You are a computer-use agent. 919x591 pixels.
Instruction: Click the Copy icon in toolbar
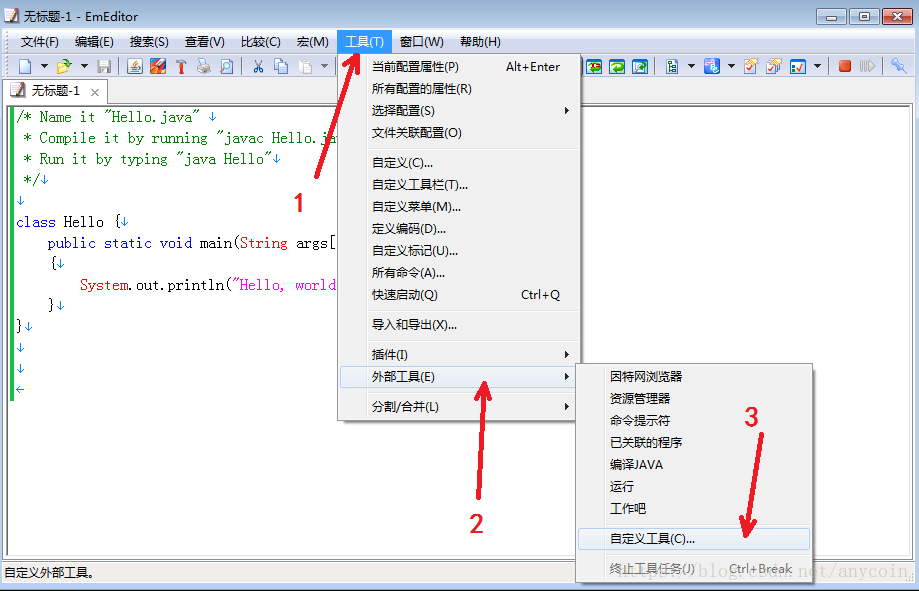[x=281, y=66]
